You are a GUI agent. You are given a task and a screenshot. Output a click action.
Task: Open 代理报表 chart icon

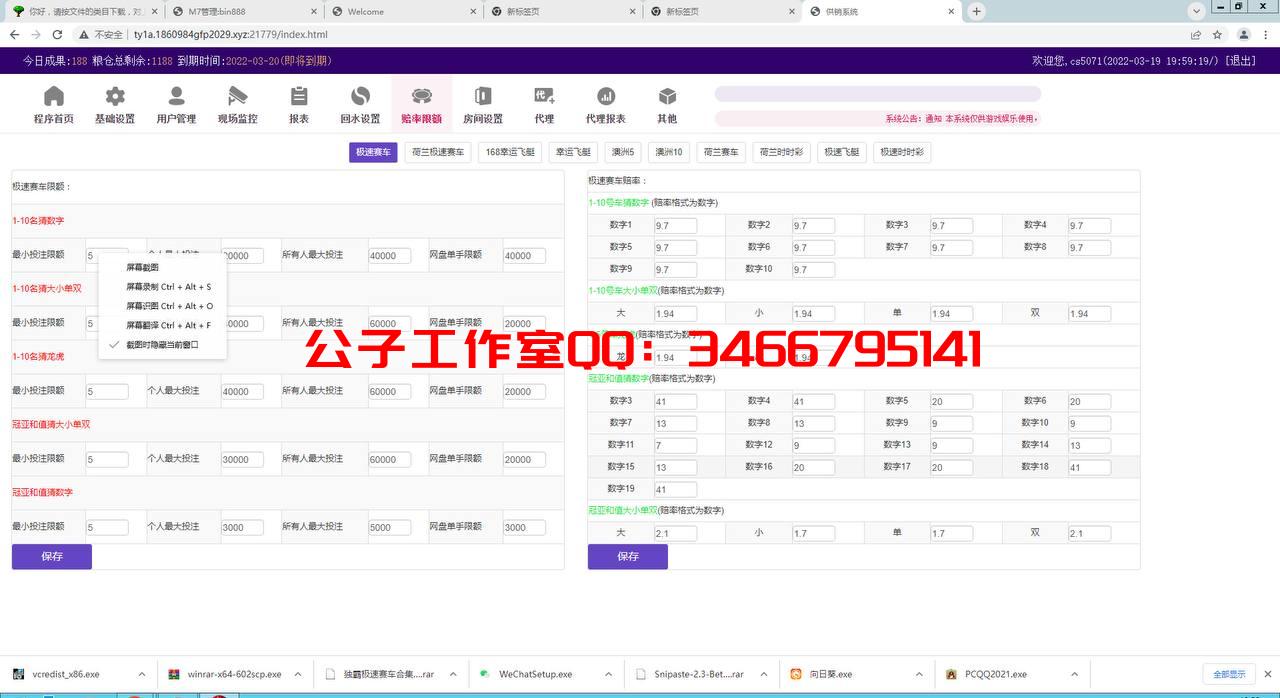(x=606, y=96)
